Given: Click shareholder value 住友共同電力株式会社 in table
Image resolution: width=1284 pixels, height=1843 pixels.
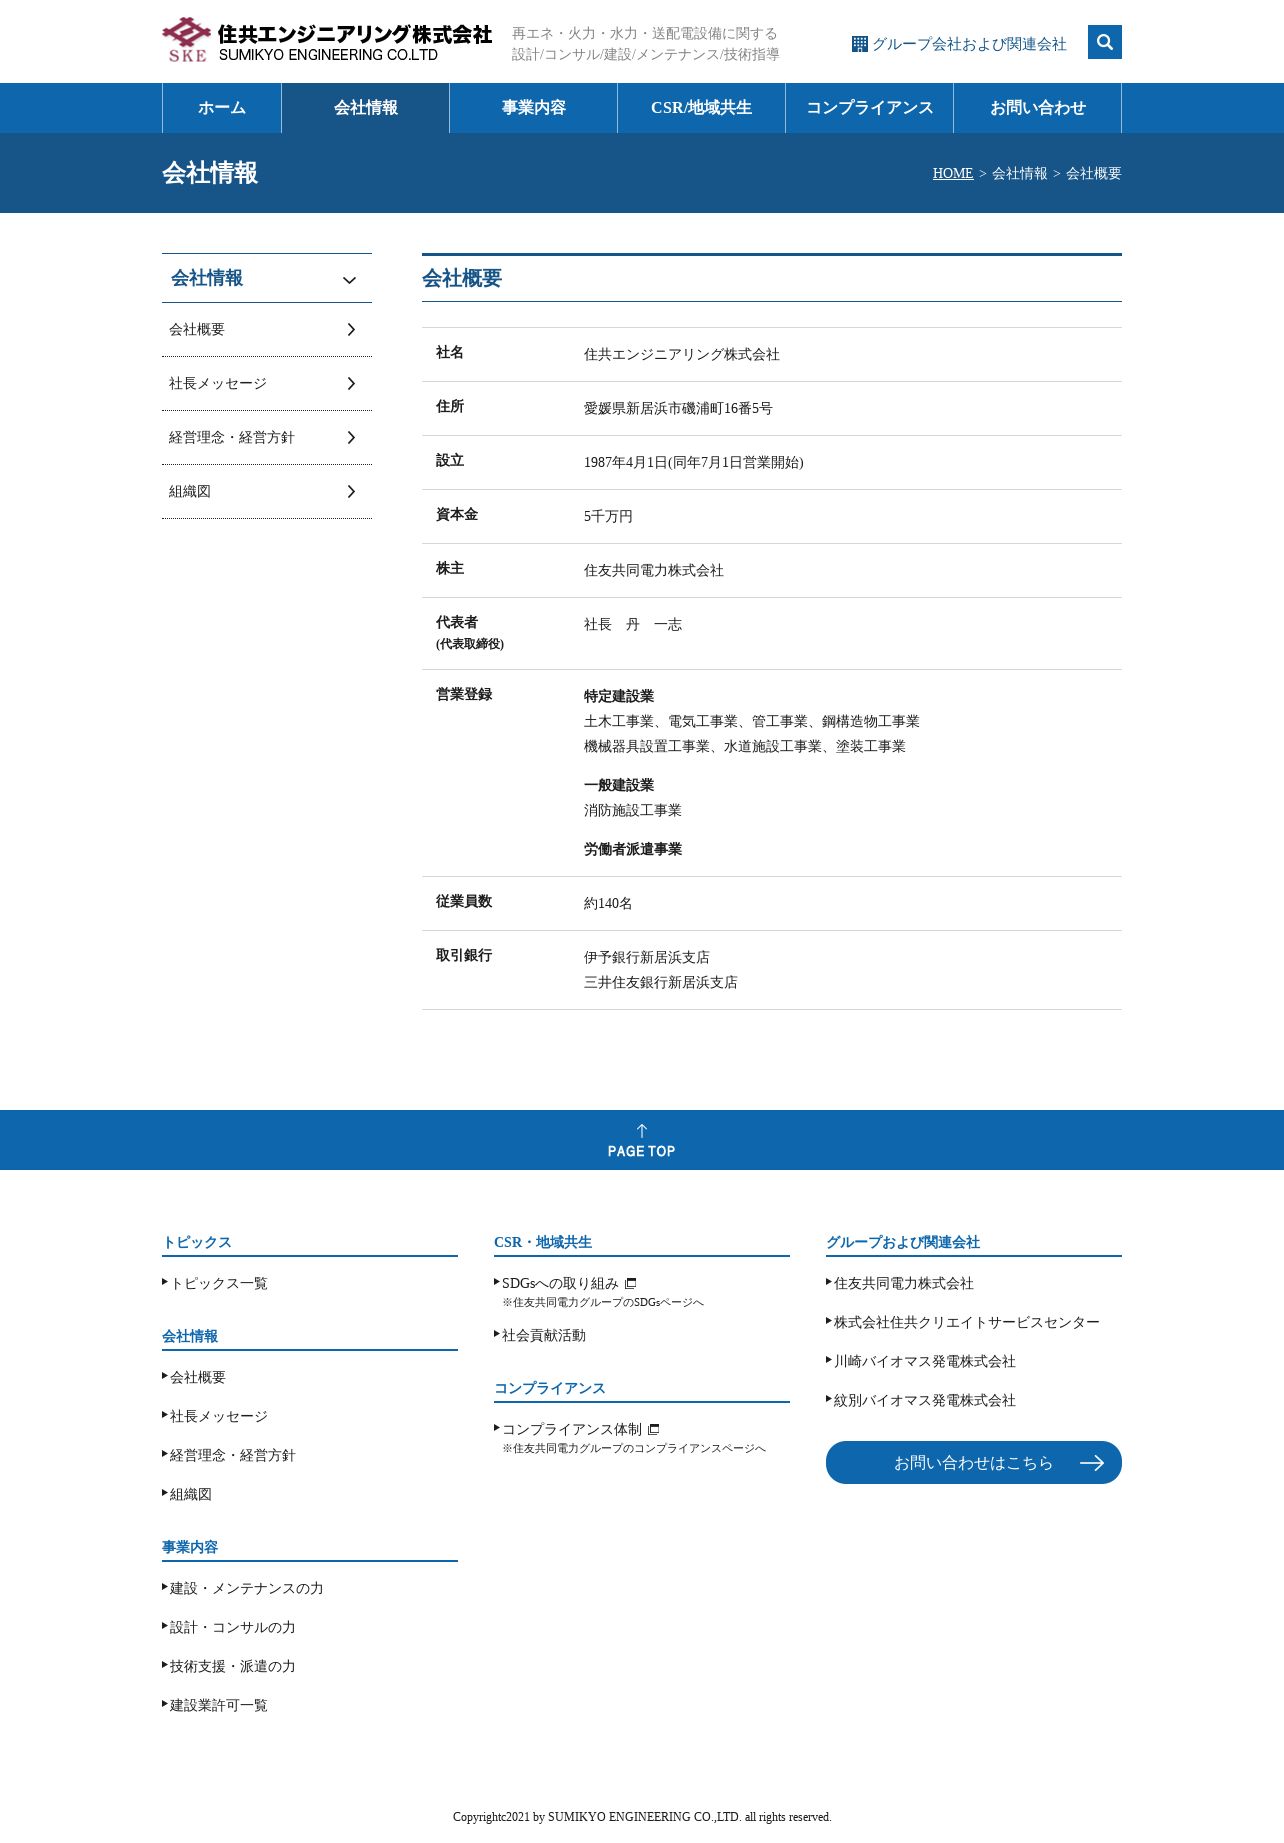Looking at the screenshot, I should 654,570.
